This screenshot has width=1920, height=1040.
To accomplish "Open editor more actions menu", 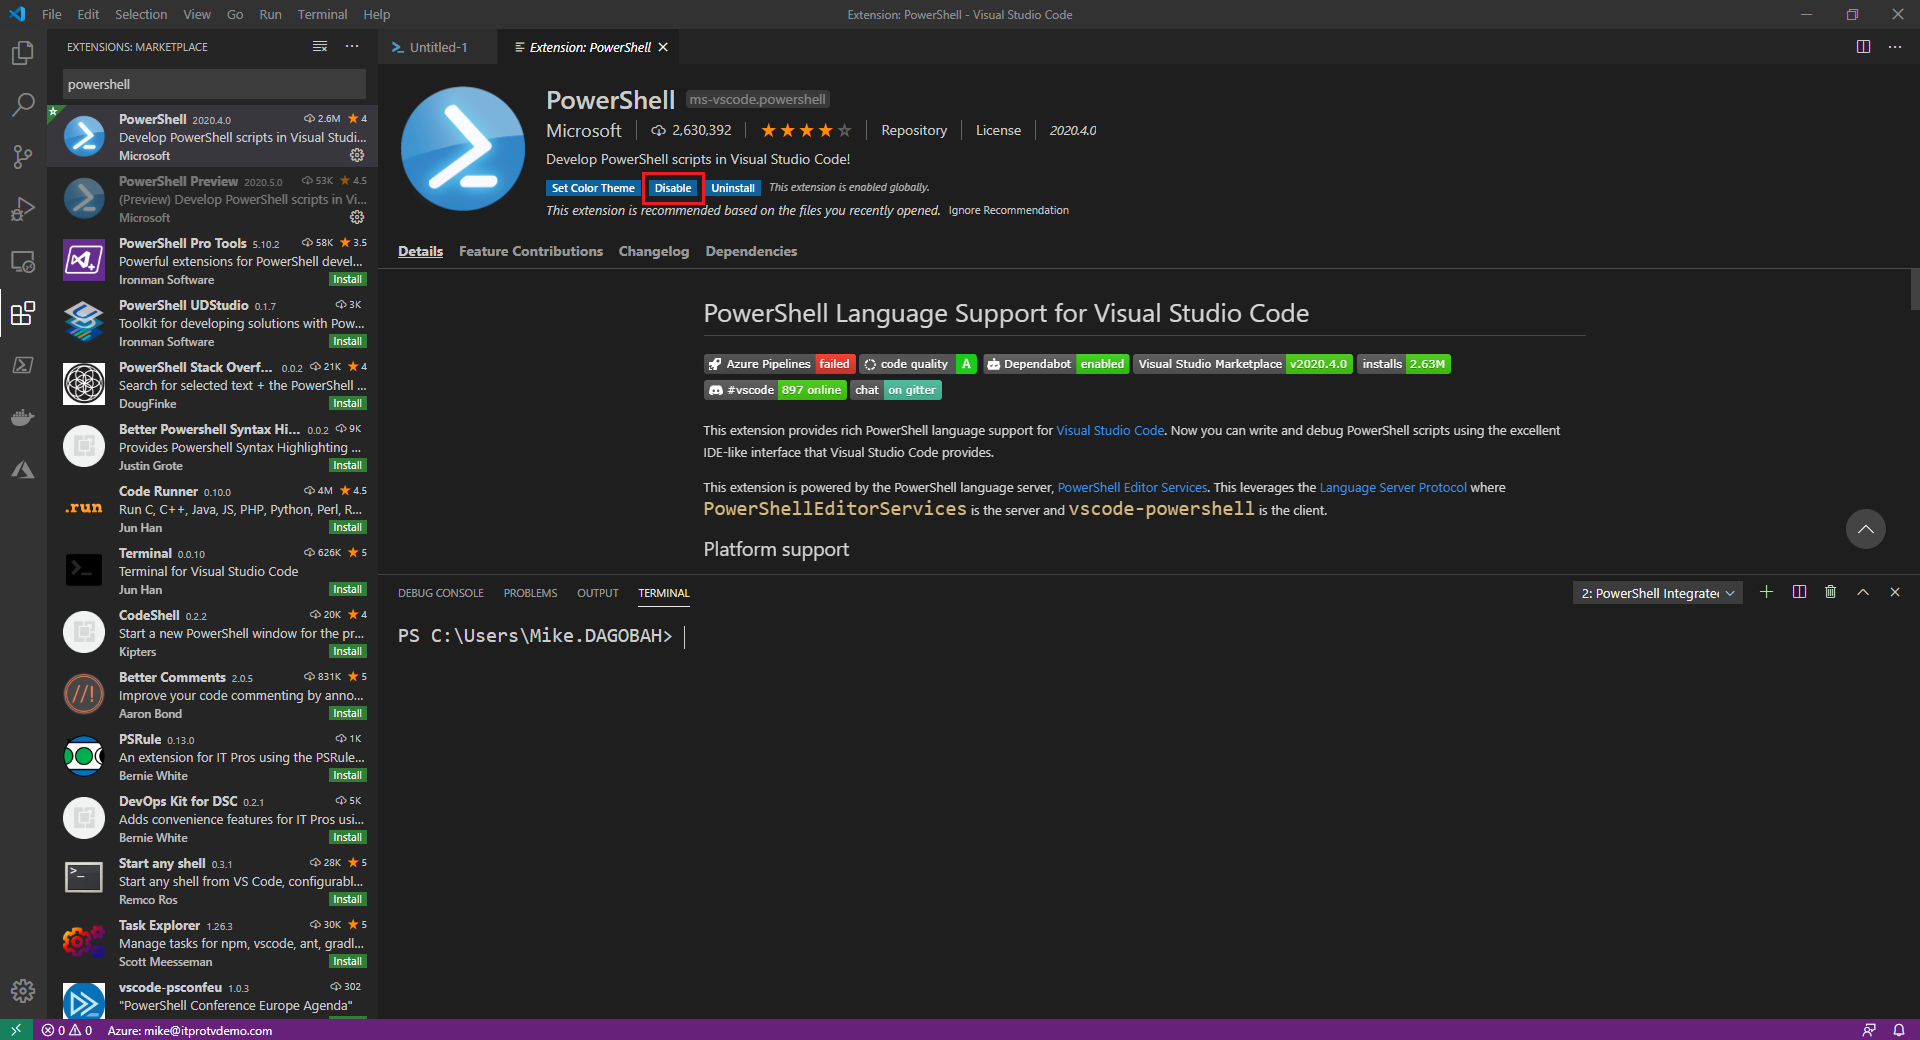I will [1895, 47].
